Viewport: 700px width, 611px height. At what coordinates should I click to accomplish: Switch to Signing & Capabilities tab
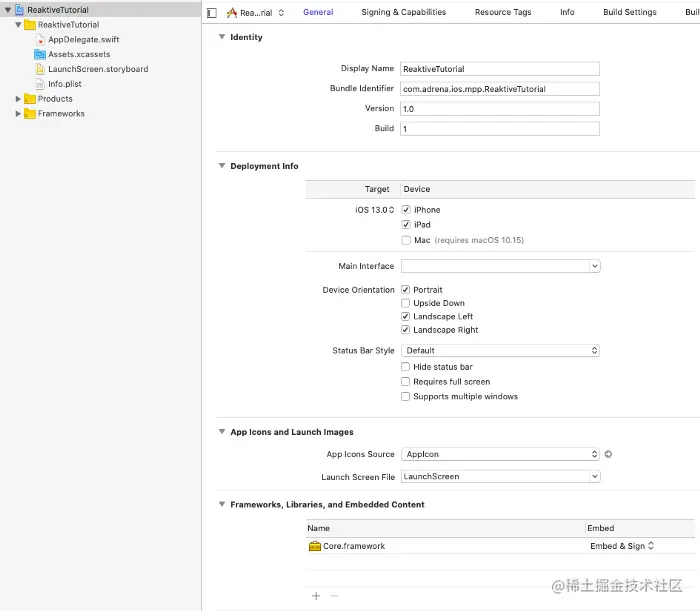pyautogui.click(x=404, y=12)
